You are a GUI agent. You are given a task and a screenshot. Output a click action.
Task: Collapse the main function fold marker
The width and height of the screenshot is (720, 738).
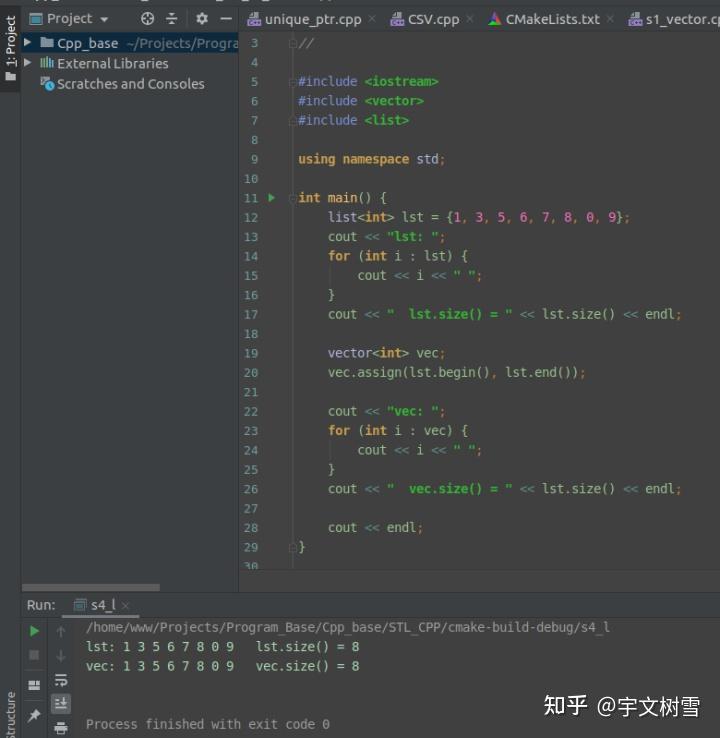pos(292,198)
